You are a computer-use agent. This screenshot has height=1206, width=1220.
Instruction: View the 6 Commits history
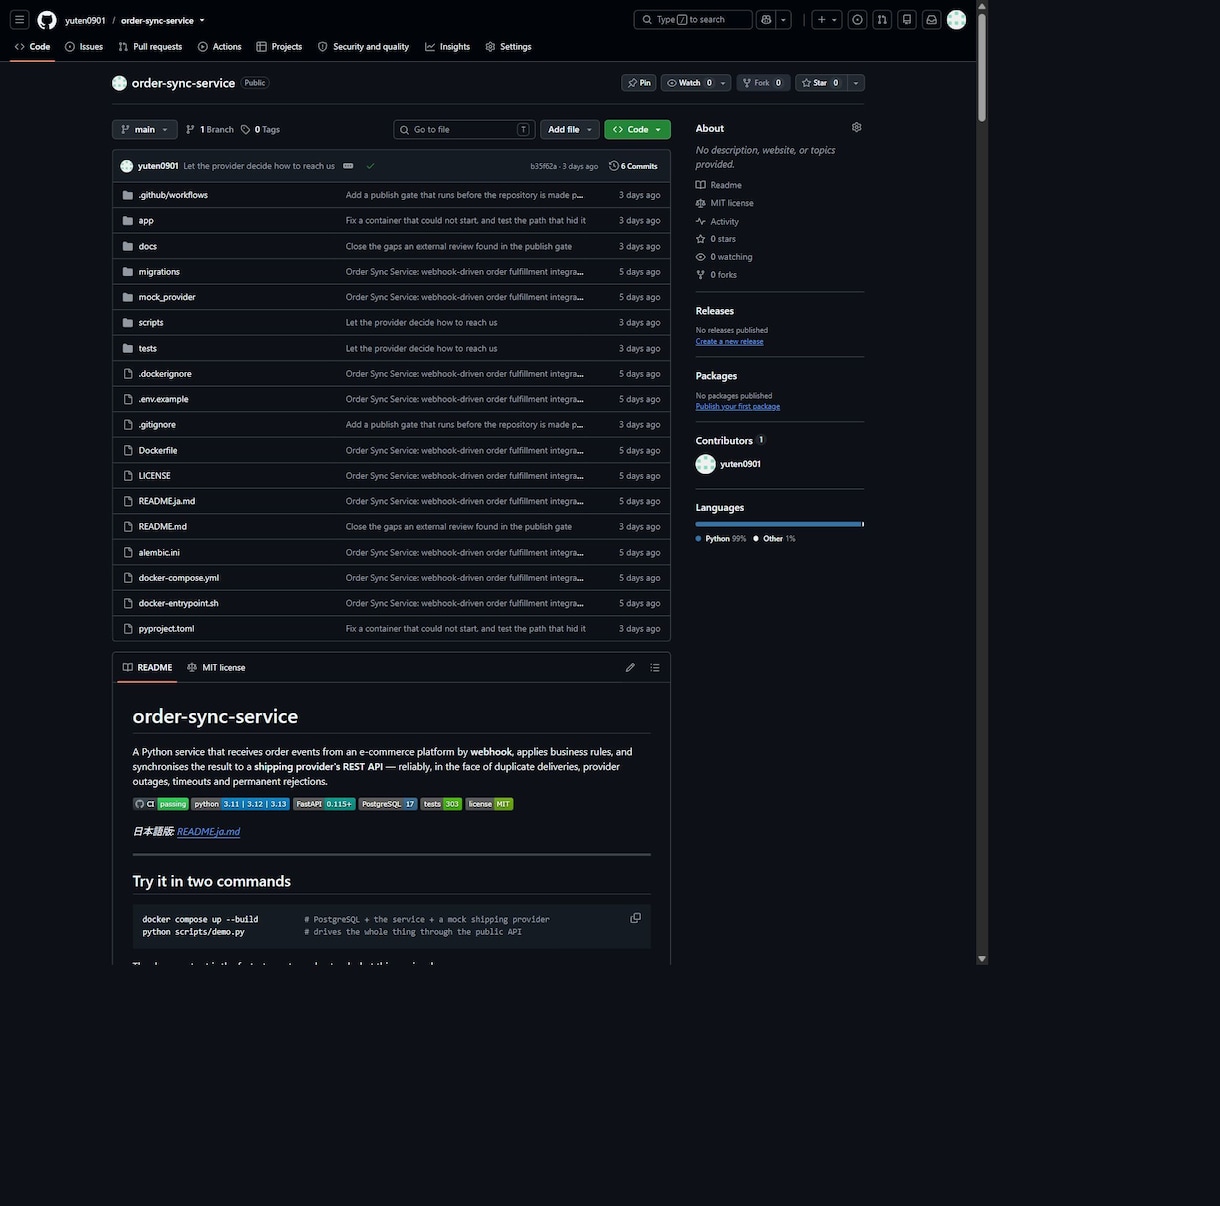tap(633, 166)
